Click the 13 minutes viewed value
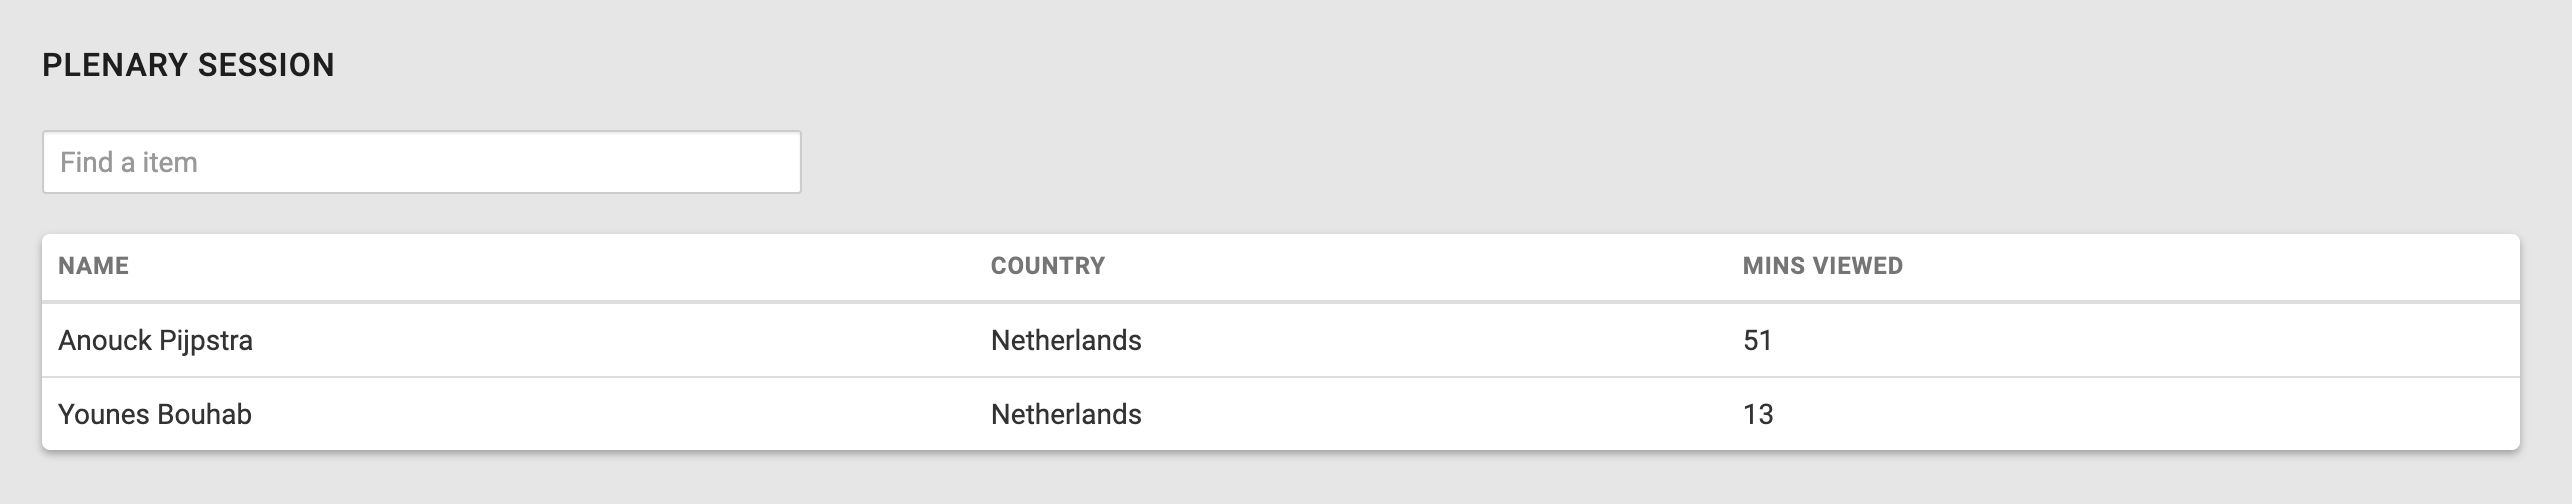The width and height of the screenshot is (2572, 504). 1757,415
